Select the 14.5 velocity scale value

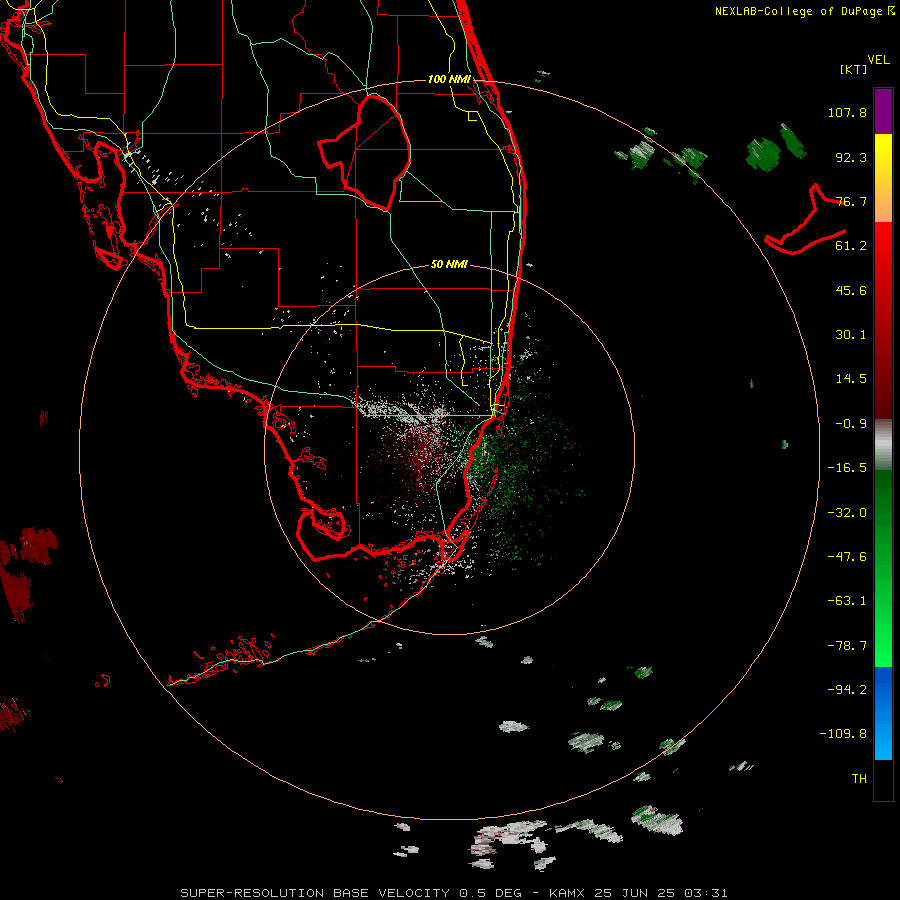(851, 379)
